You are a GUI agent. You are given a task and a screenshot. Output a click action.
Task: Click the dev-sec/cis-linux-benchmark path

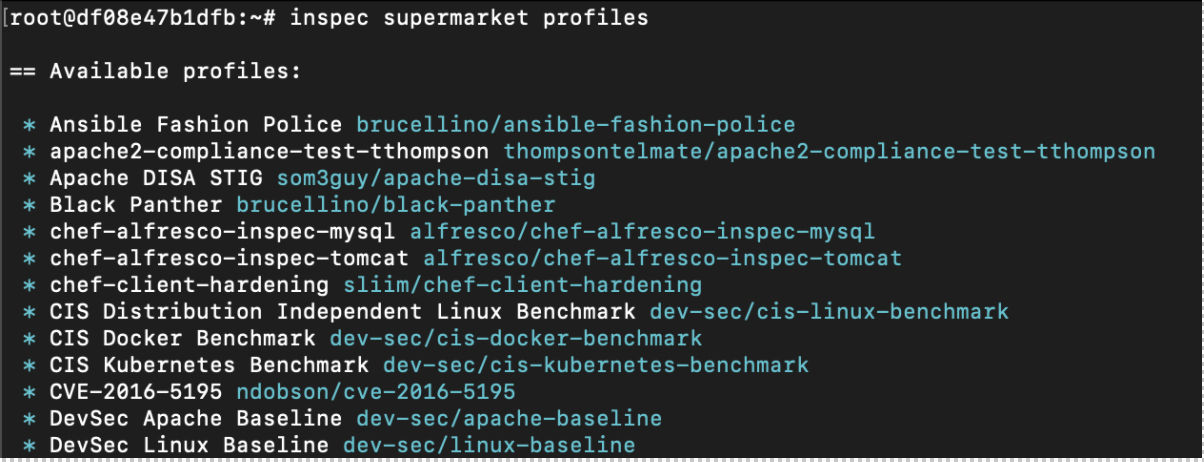point(829,312)
